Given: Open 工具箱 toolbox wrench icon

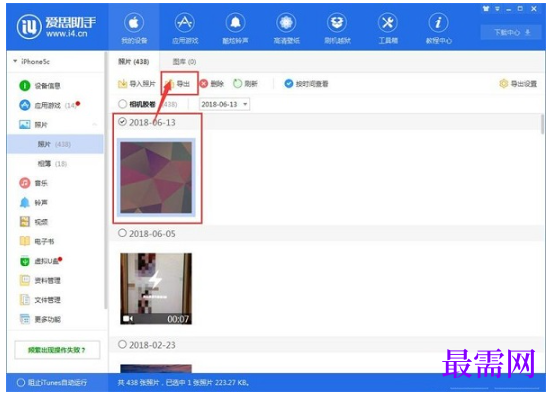Looking at the screenshot, I should tap(388, 23).
